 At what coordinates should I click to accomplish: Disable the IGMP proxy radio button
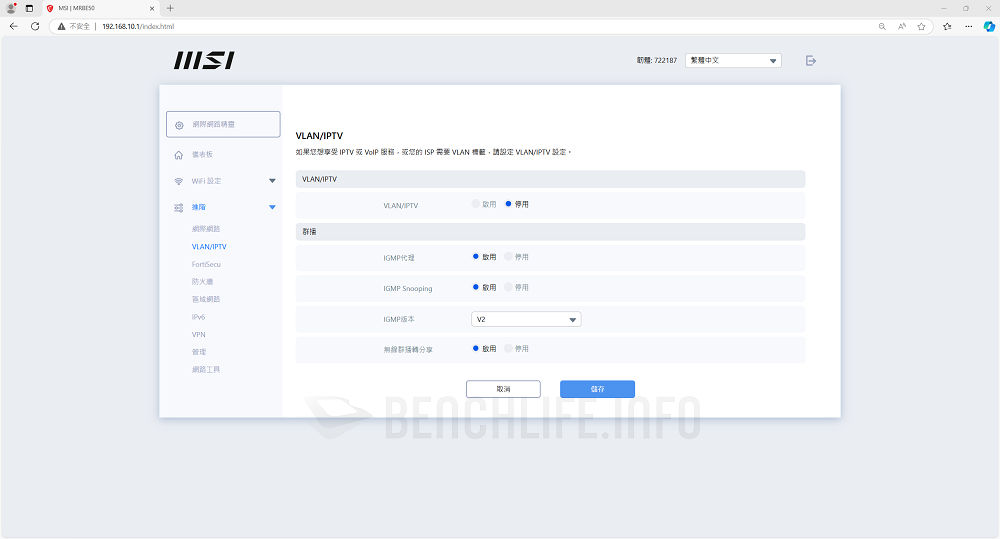[508, 256]
